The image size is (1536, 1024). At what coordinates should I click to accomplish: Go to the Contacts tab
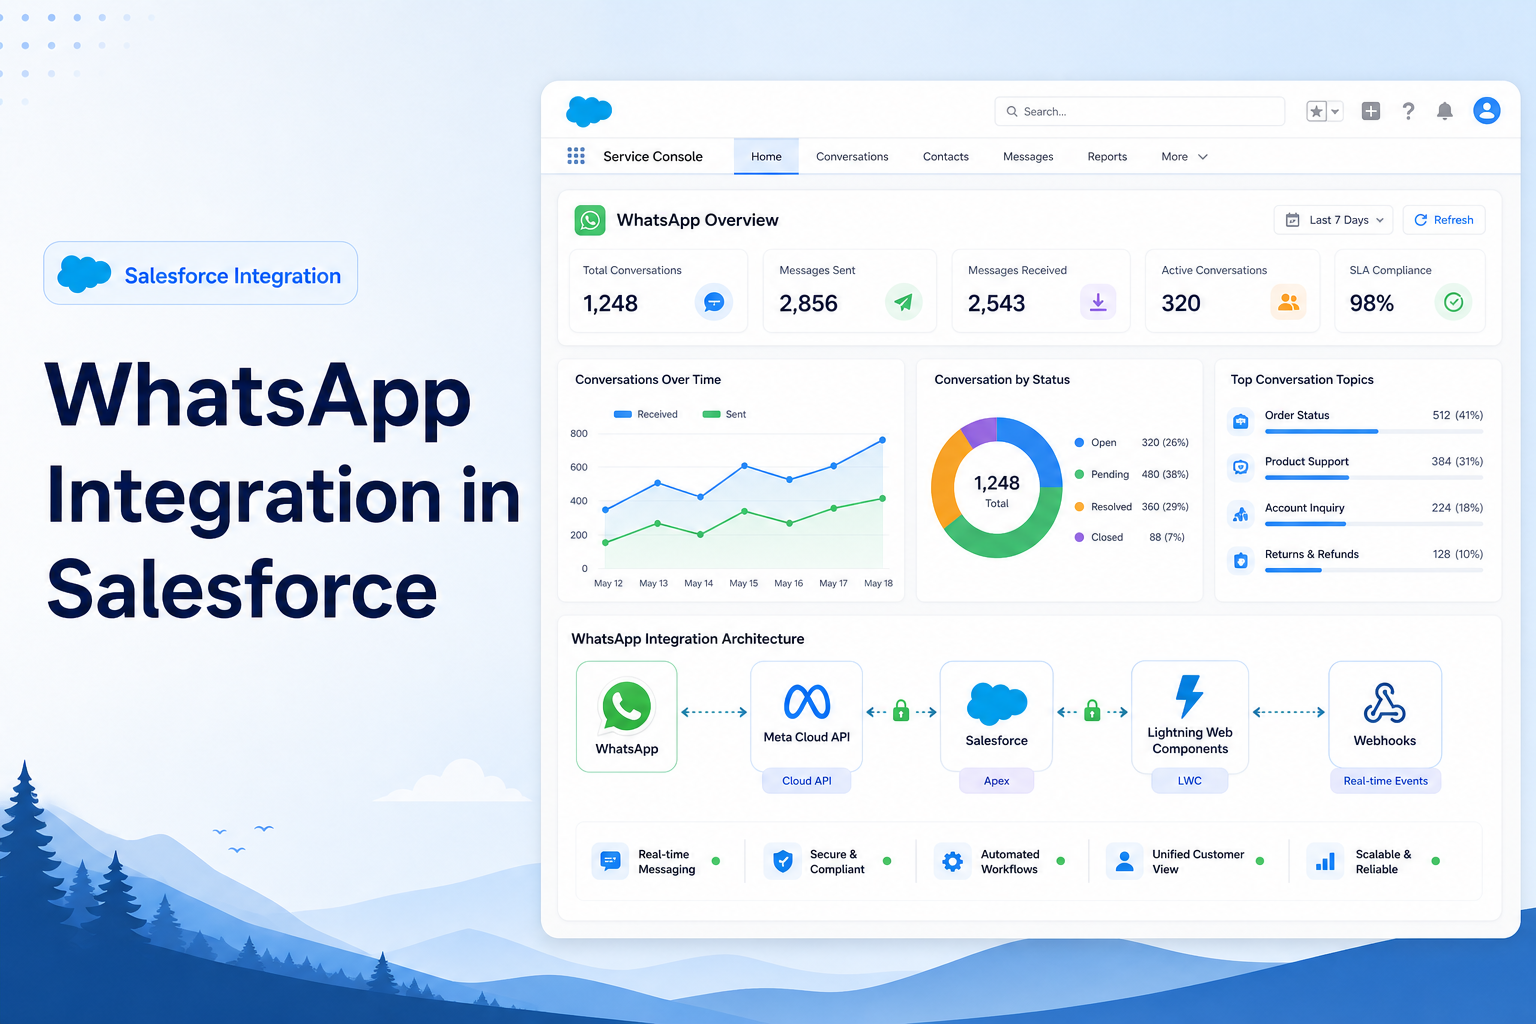[946, 157]
